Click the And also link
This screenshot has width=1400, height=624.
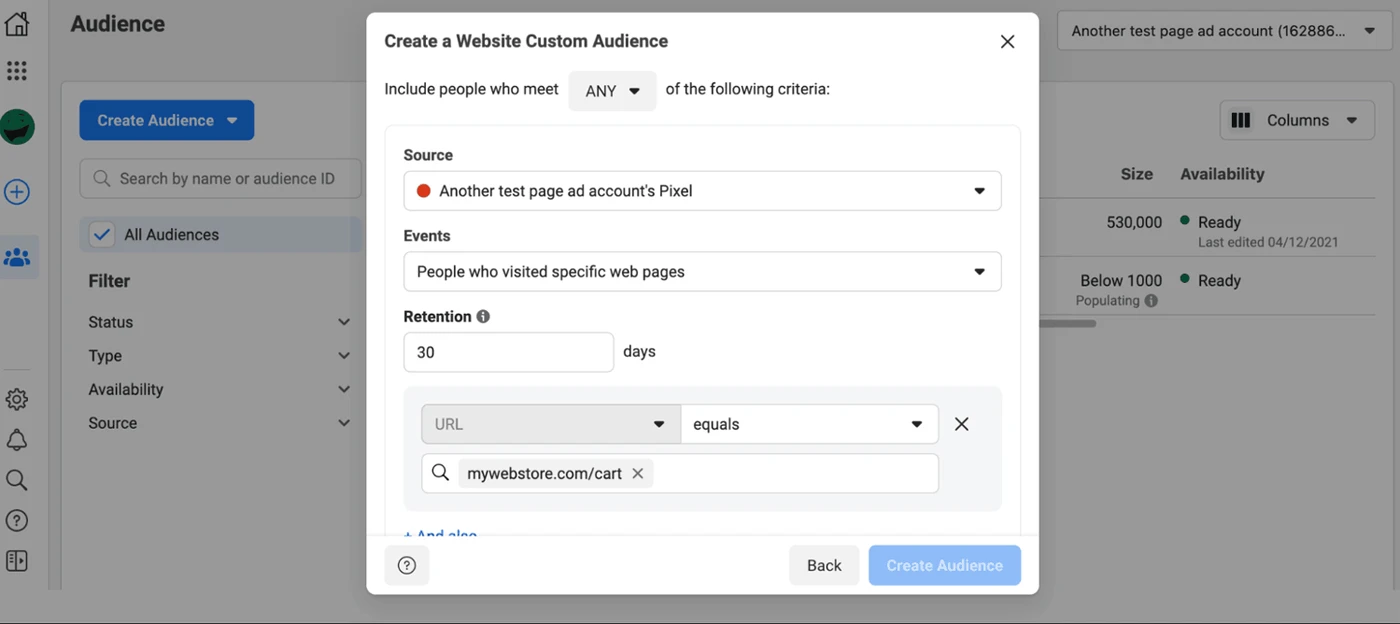tap(441, 534)
